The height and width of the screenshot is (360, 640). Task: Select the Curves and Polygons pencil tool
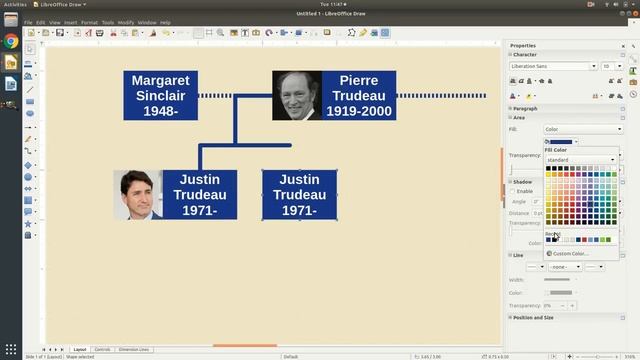[28, 139]
